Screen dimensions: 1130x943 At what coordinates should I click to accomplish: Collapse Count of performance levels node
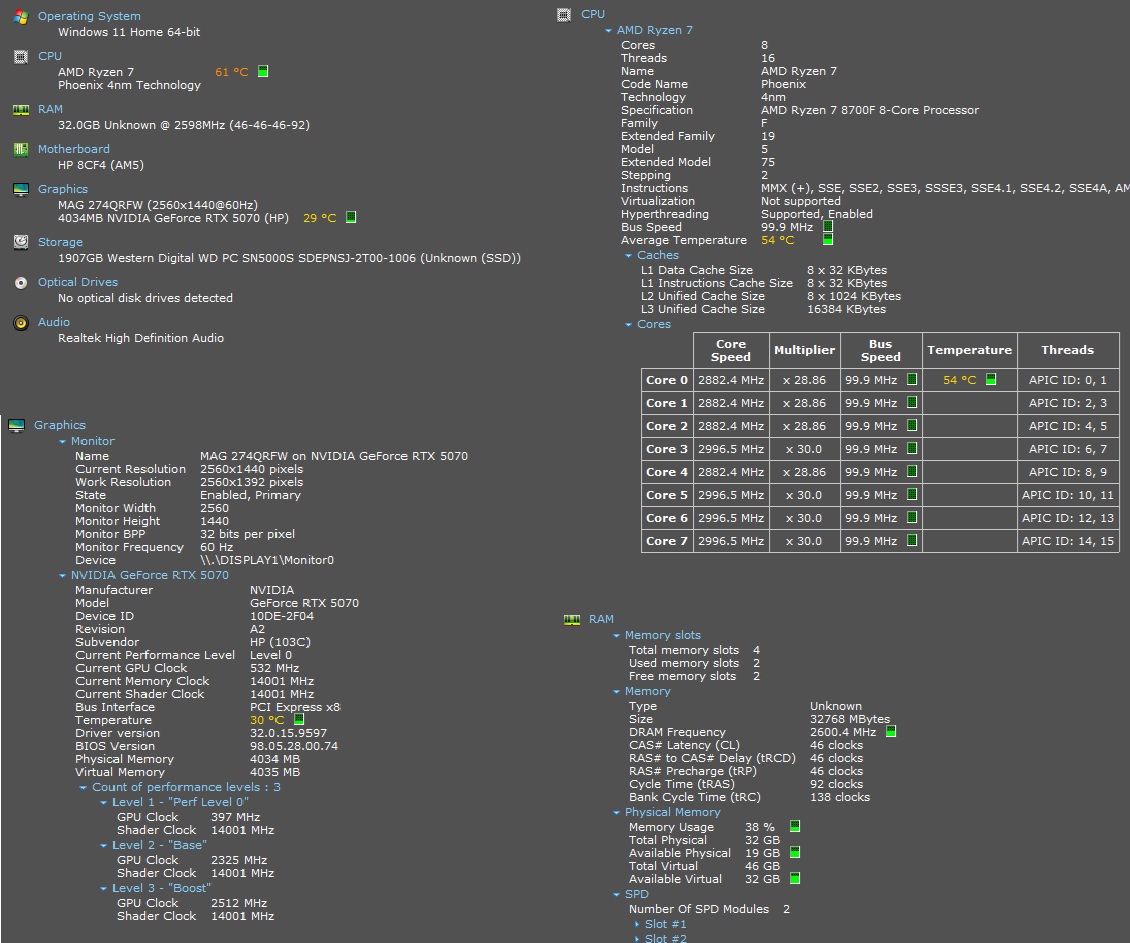[83, 788]
